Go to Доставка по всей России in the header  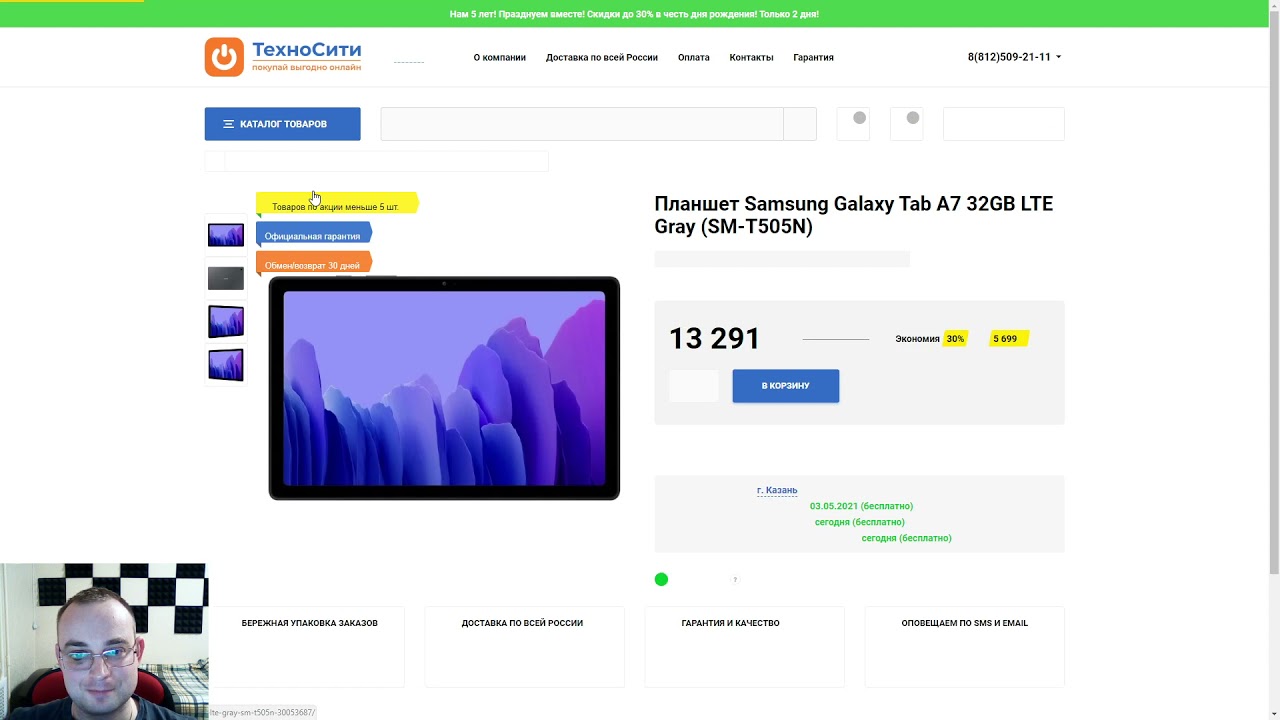coord(601,57)
